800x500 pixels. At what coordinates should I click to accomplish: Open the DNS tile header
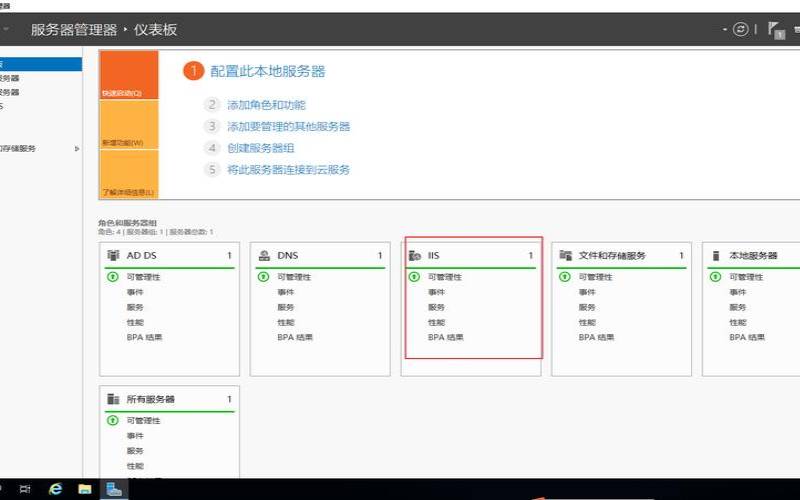coord(320,255)
